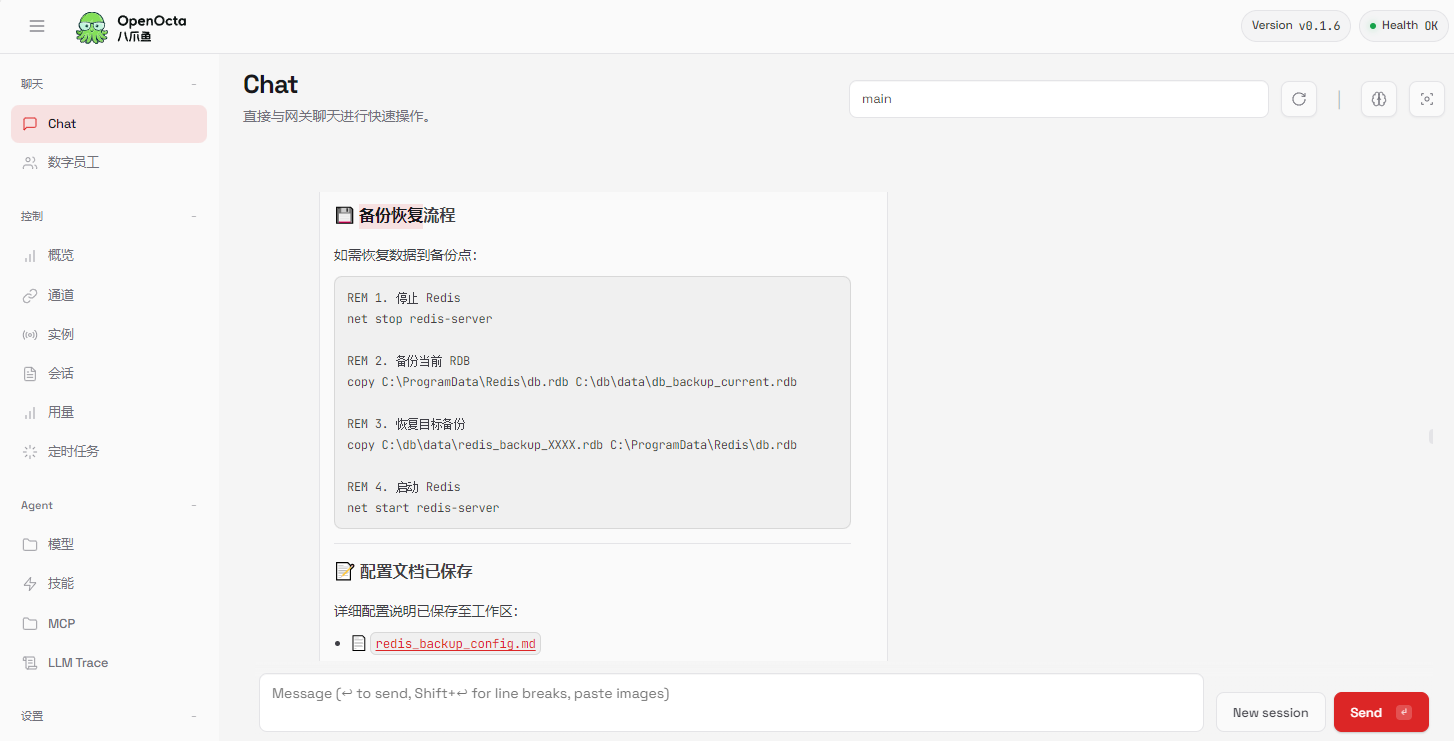Click the 'net start redis-server' code line
This screenshot has width=1454, height=741.
tap(423, 508)
